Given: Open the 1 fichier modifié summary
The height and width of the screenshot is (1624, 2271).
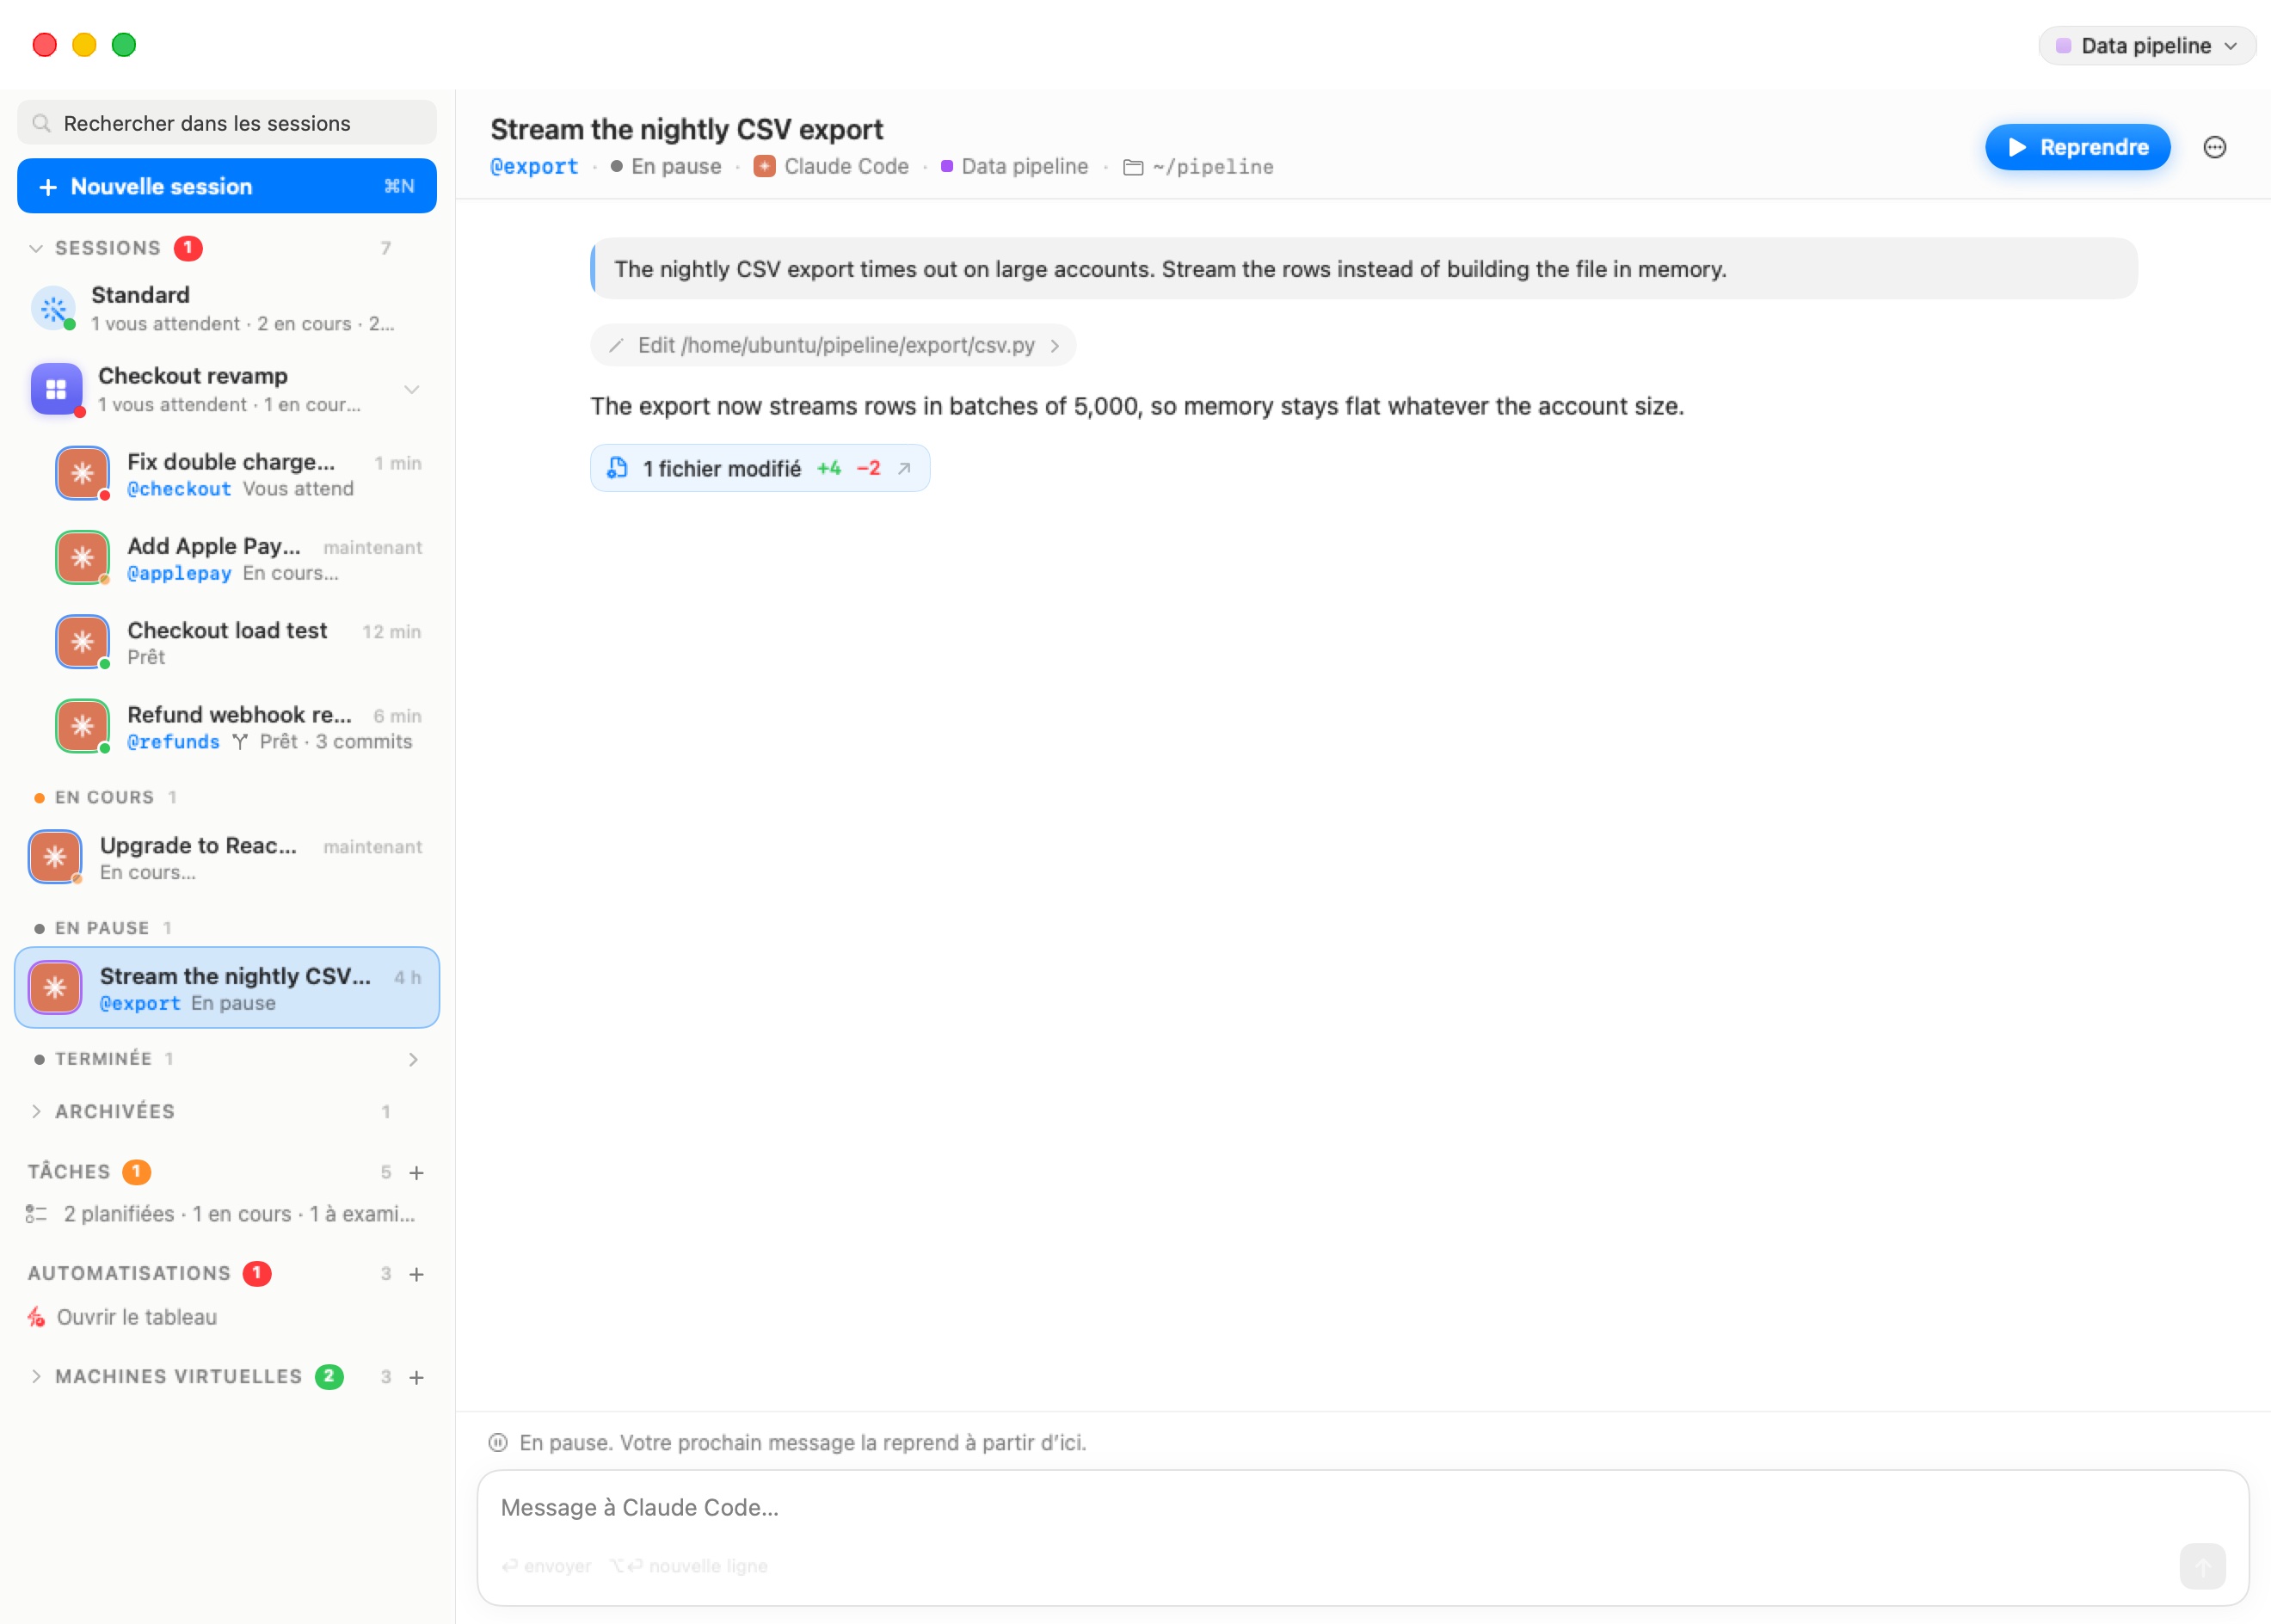Looking at the screenshot, I should tap(760, 468).
